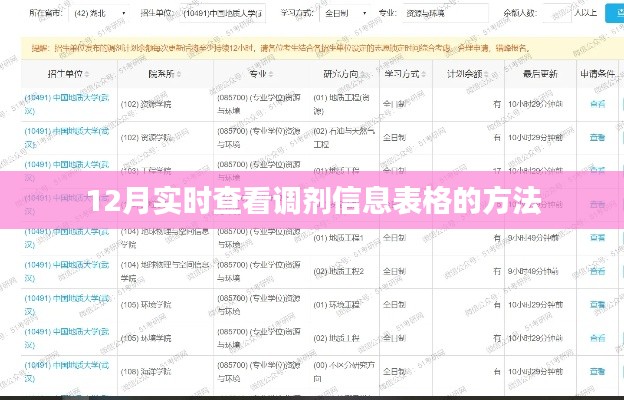Sort by the 院系所 column arrows

click(x=179, y=74)
